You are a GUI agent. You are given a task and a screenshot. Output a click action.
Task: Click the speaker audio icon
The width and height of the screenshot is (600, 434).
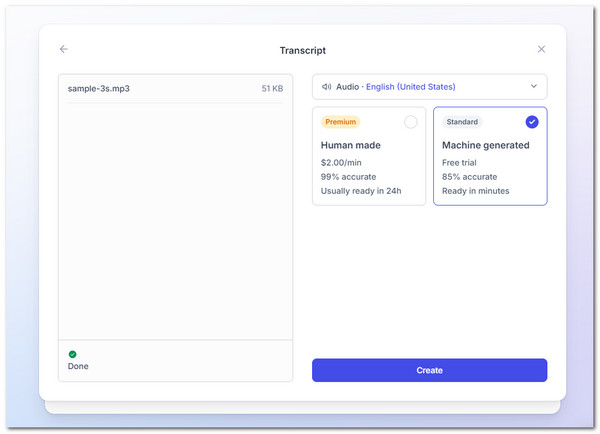[326, 86]
